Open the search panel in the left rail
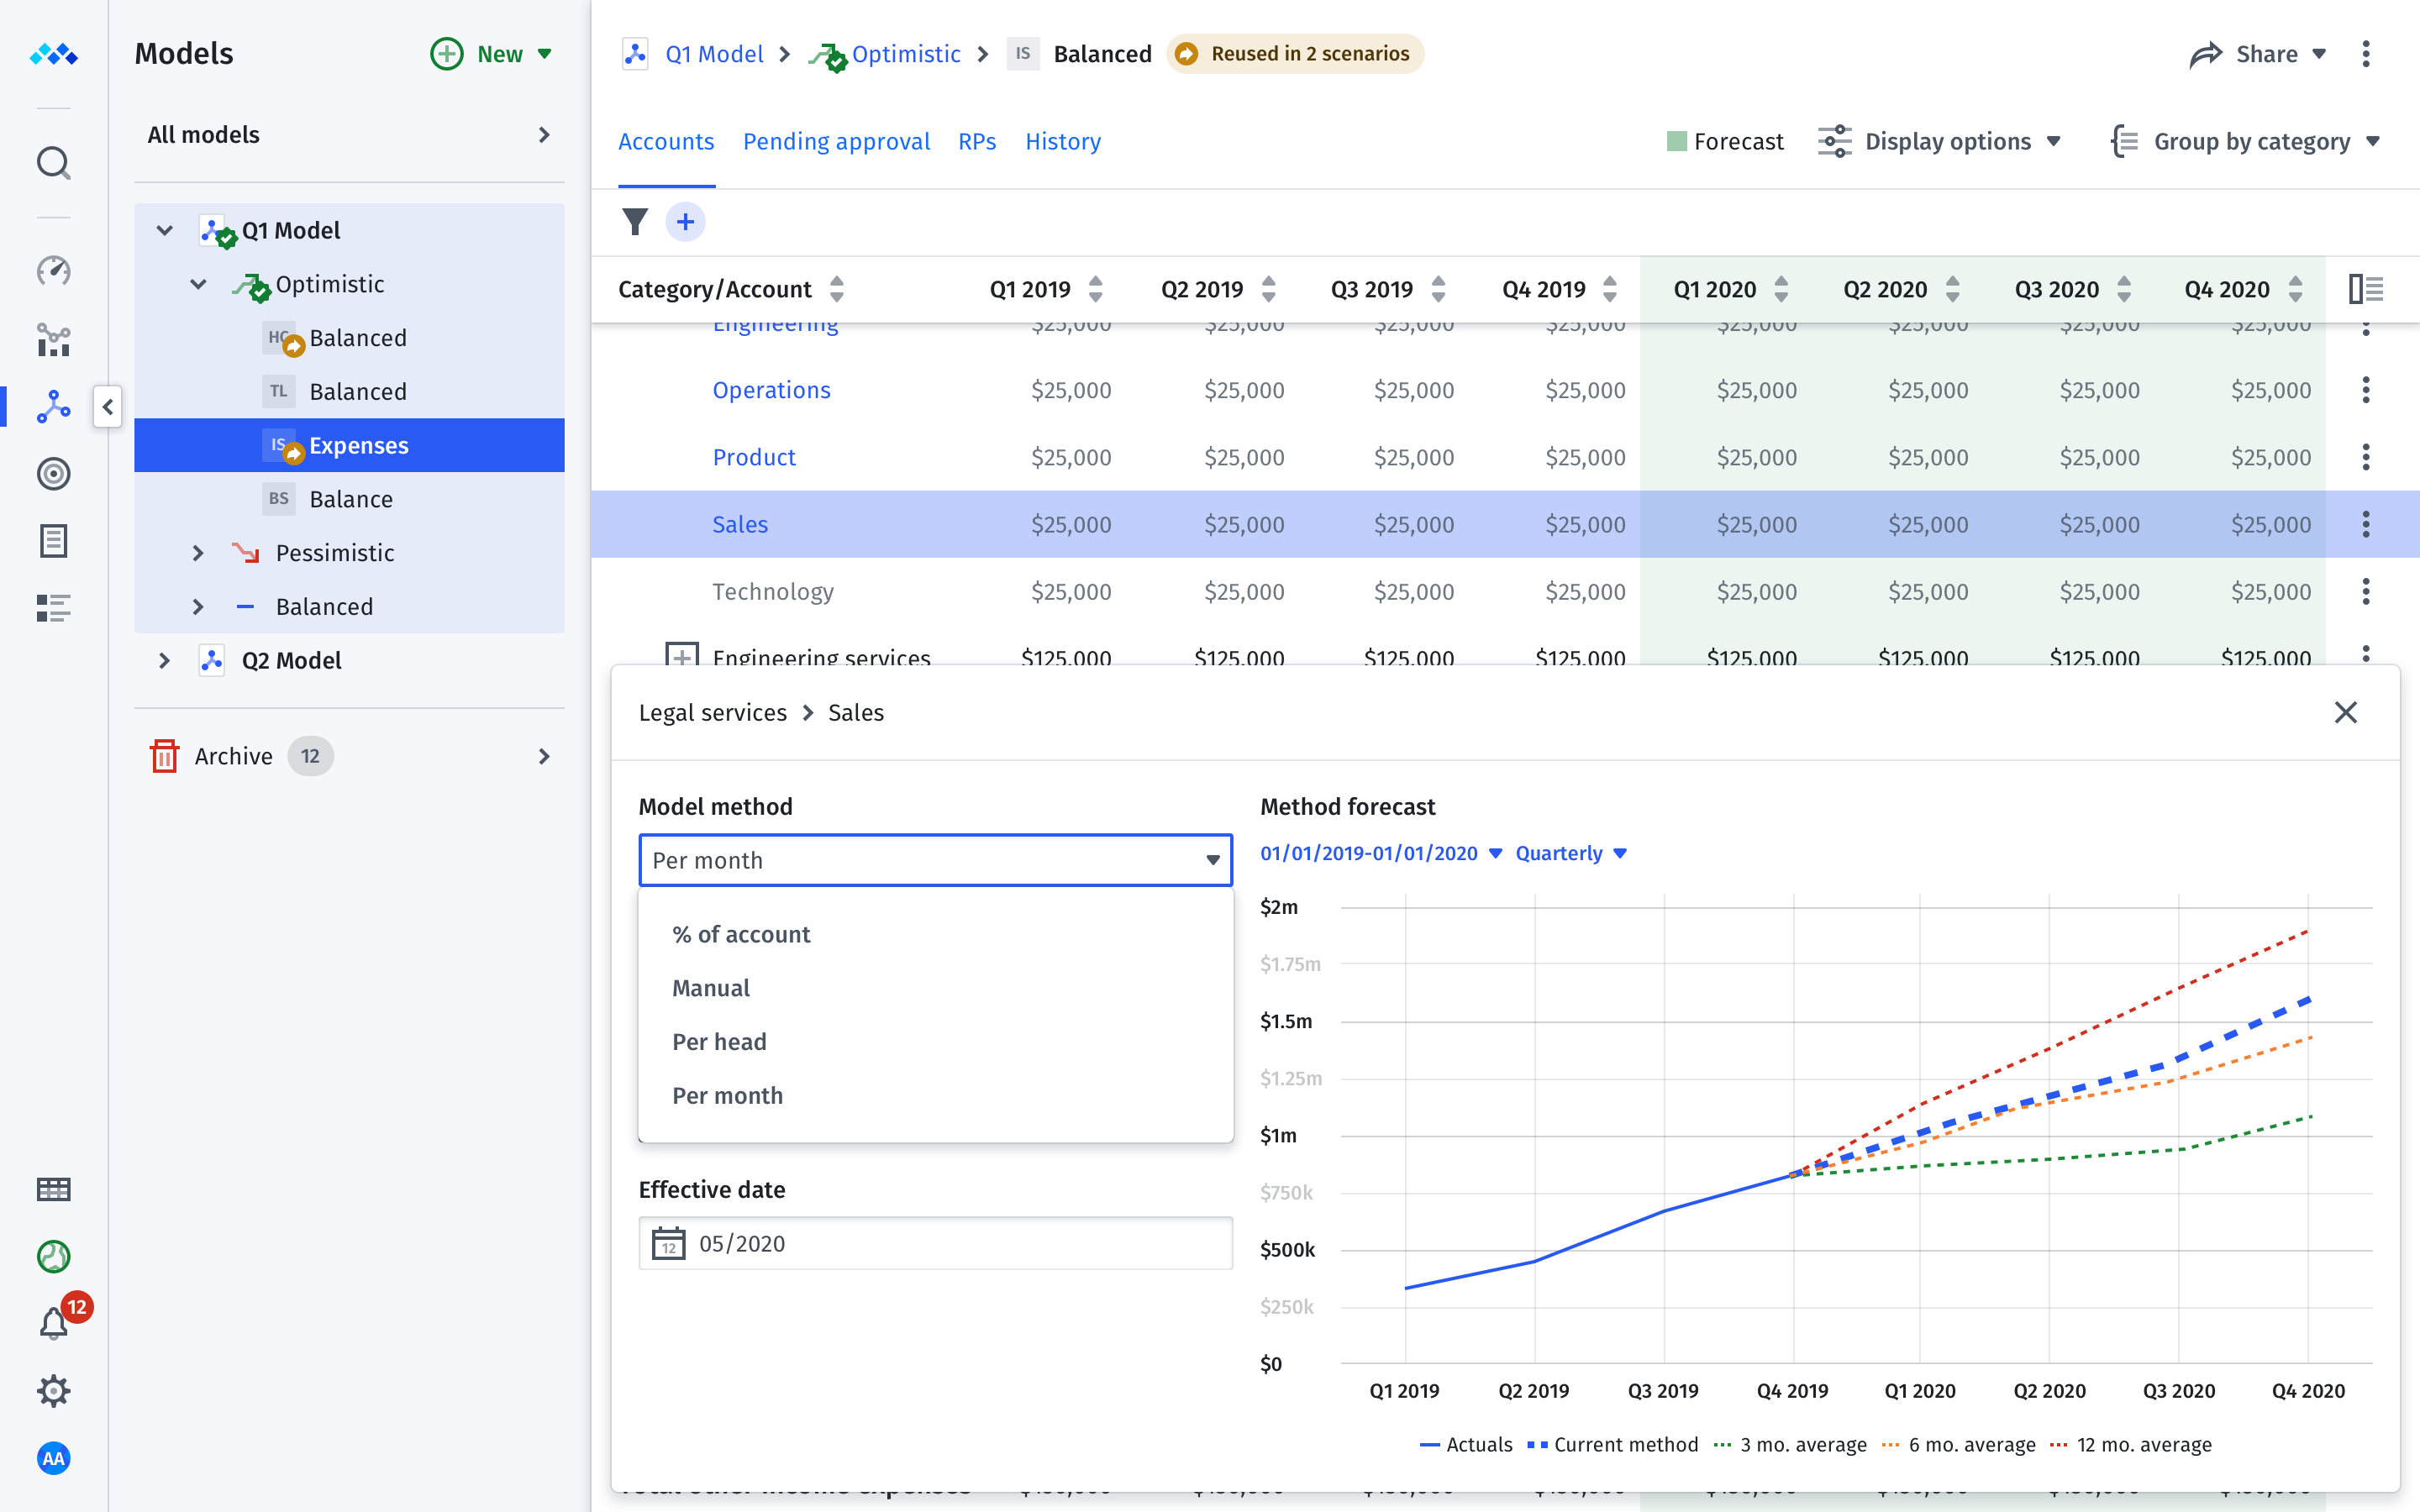The width and height of the screenshot is (2420, 1512). [53, 162]
